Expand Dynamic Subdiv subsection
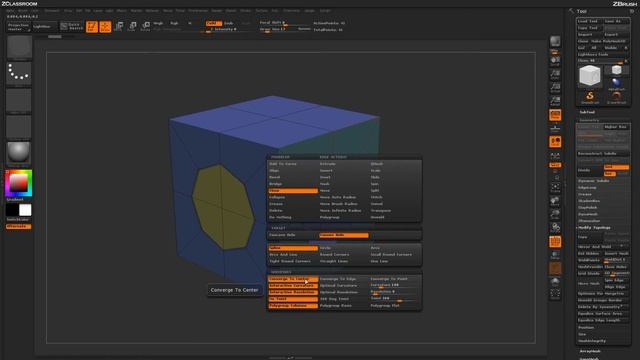The width and height of the screenshot is (640, 360). coord(594,181)
